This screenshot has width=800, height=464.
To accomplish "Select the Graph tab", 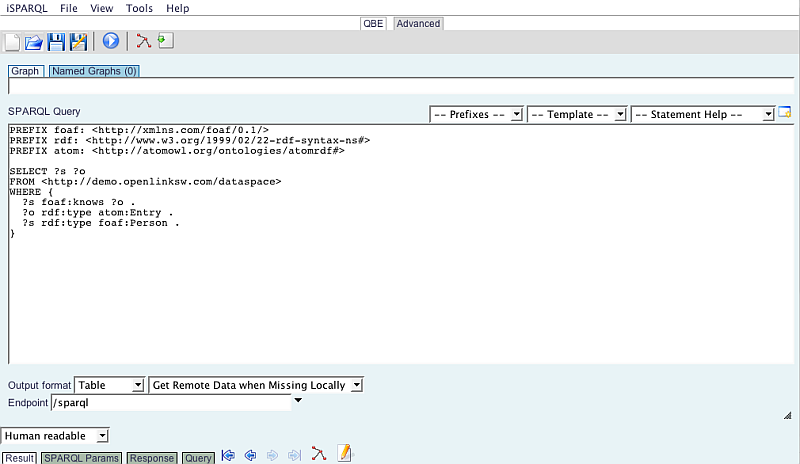I will (25, 71).
